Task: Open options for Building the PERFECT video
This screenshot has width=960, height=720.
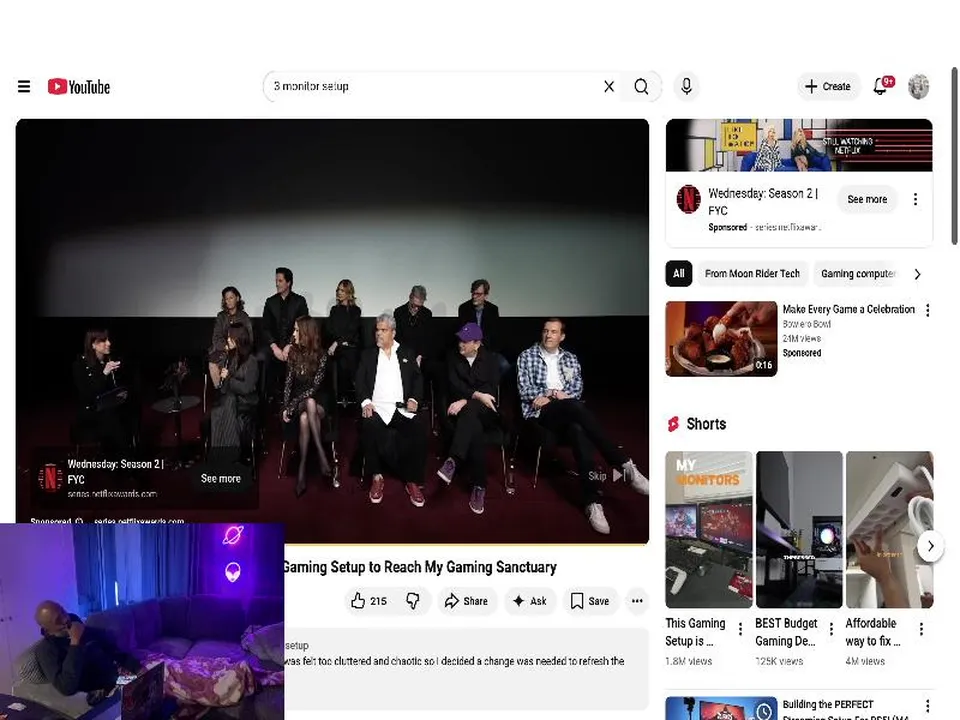Action: click(x=928, y=705)
